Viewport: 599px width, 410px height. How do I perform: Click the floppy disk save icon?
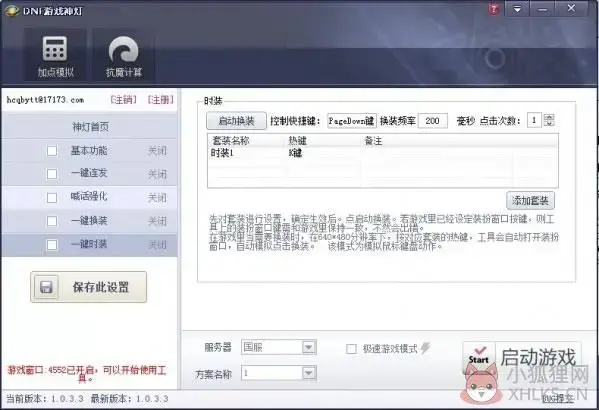coord(46,287)
